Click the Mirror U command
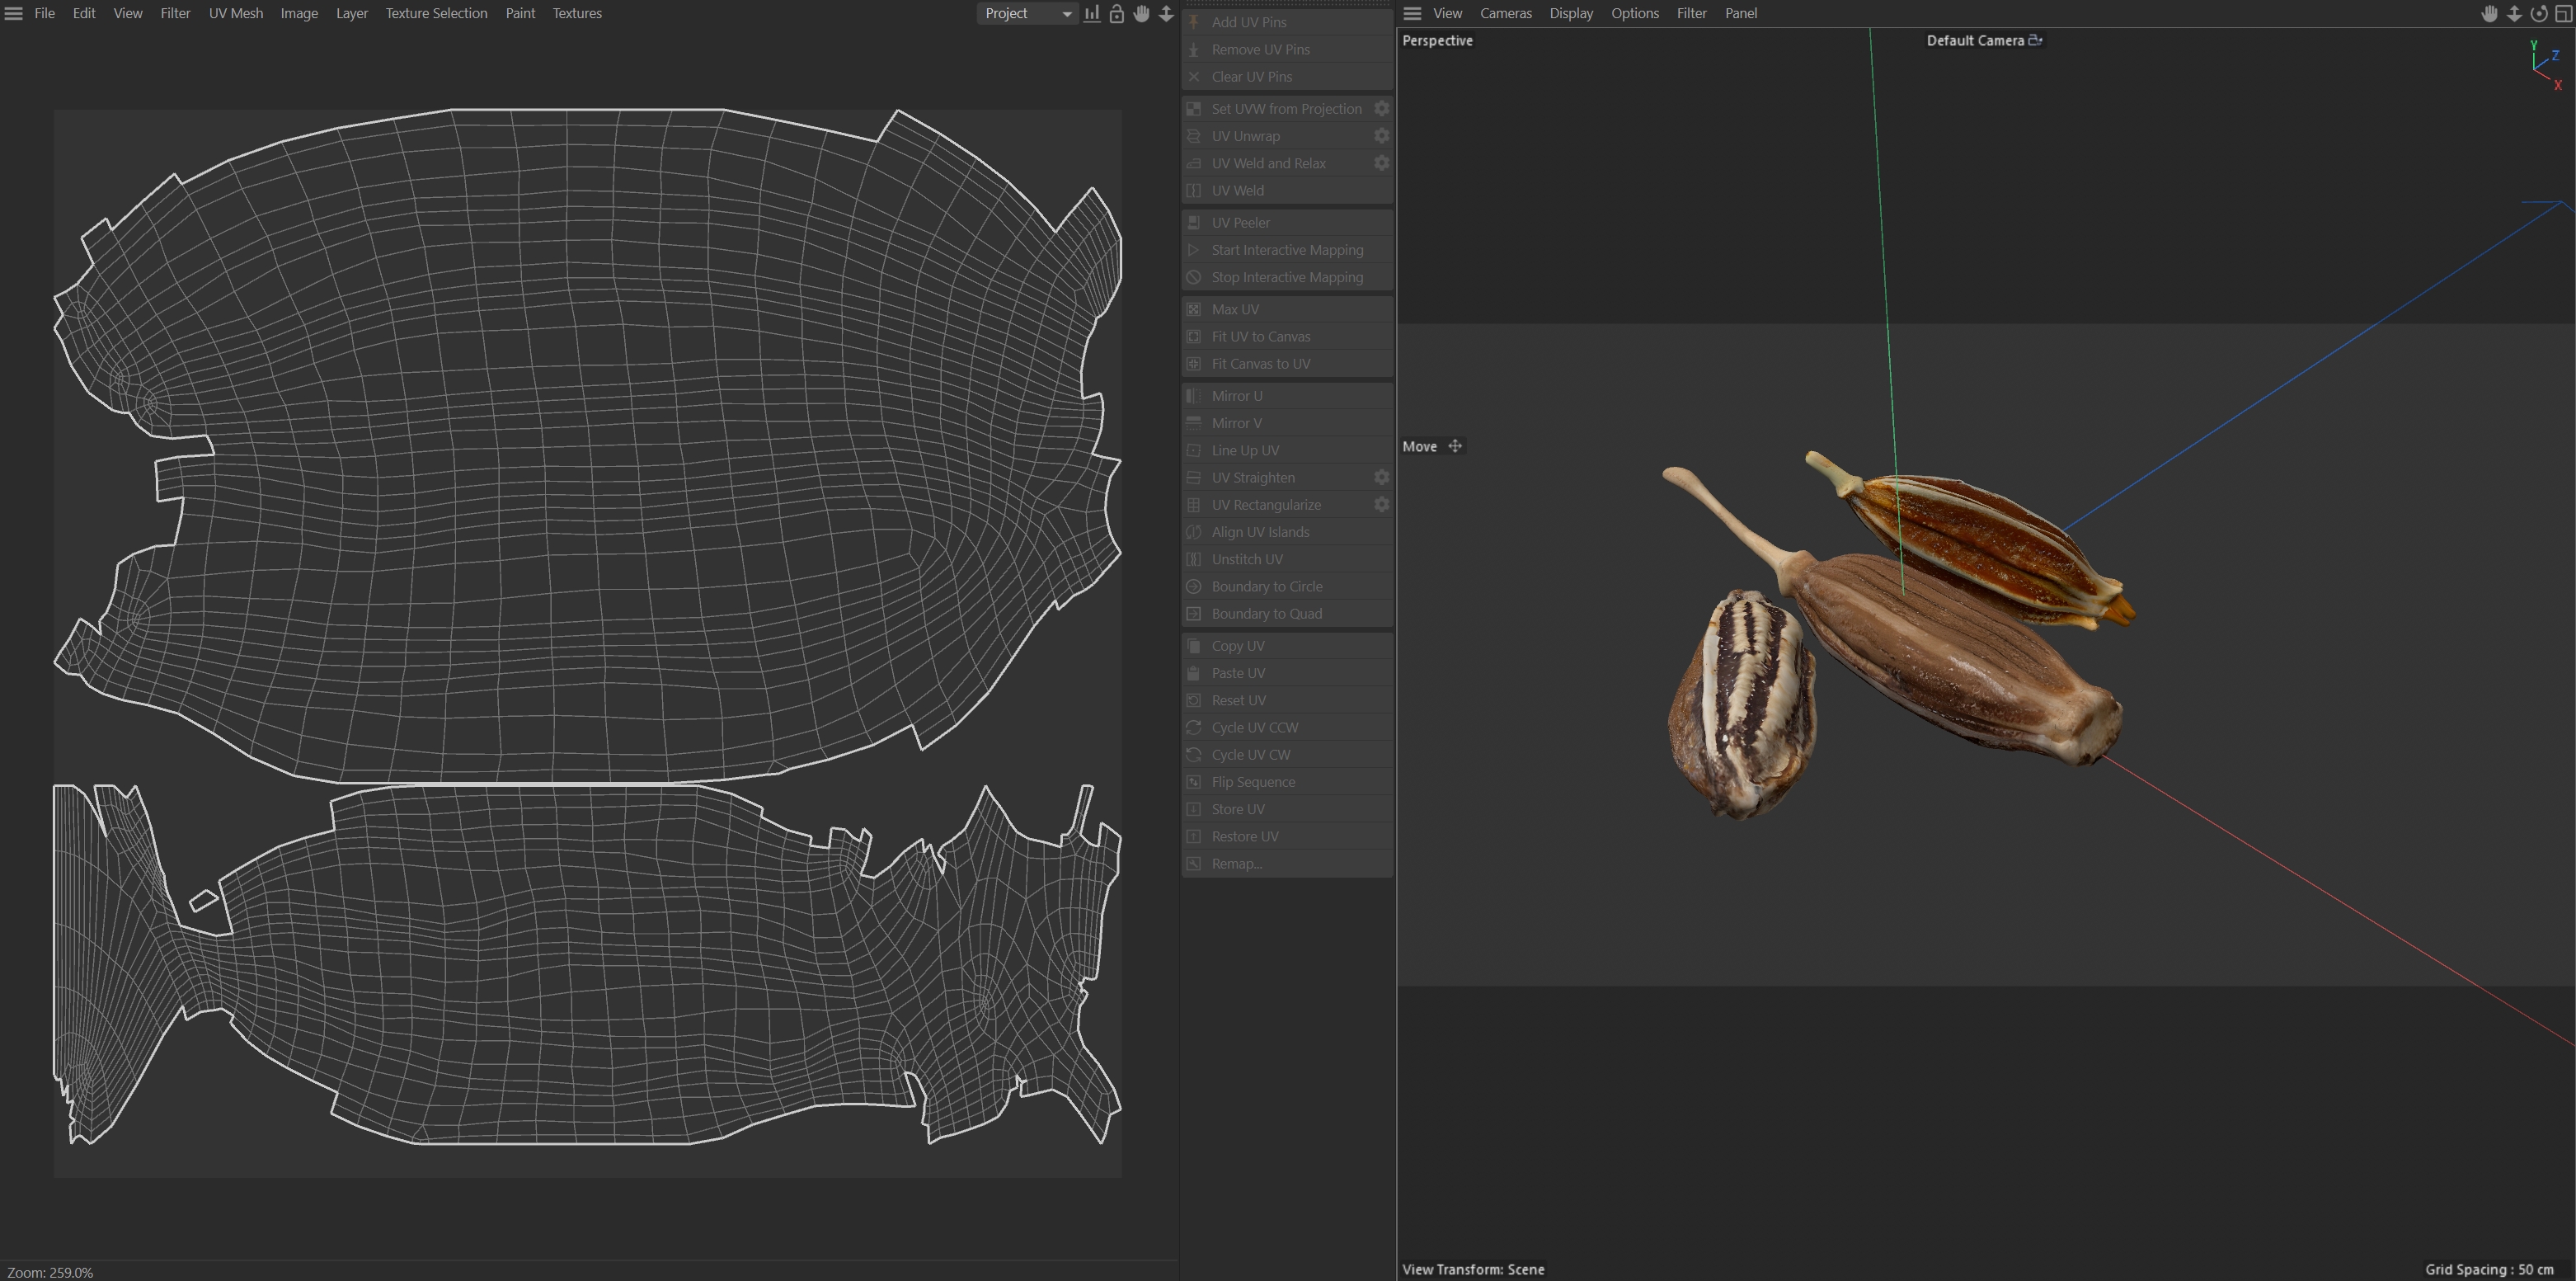The image size is (2576, 1281). [x=1236, y=396]
